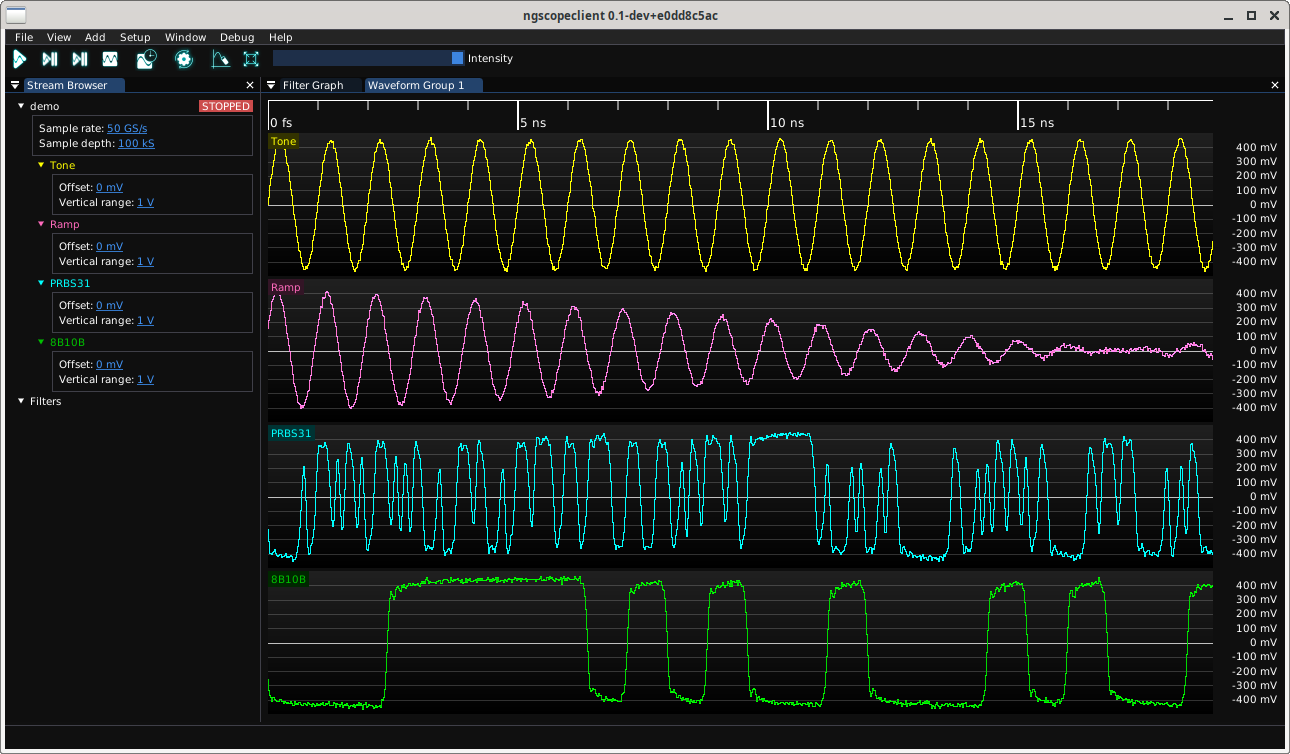This screenshot has height=754, width=1290.
Task: Click the Sample depth label text
Action: coord(77,143)
